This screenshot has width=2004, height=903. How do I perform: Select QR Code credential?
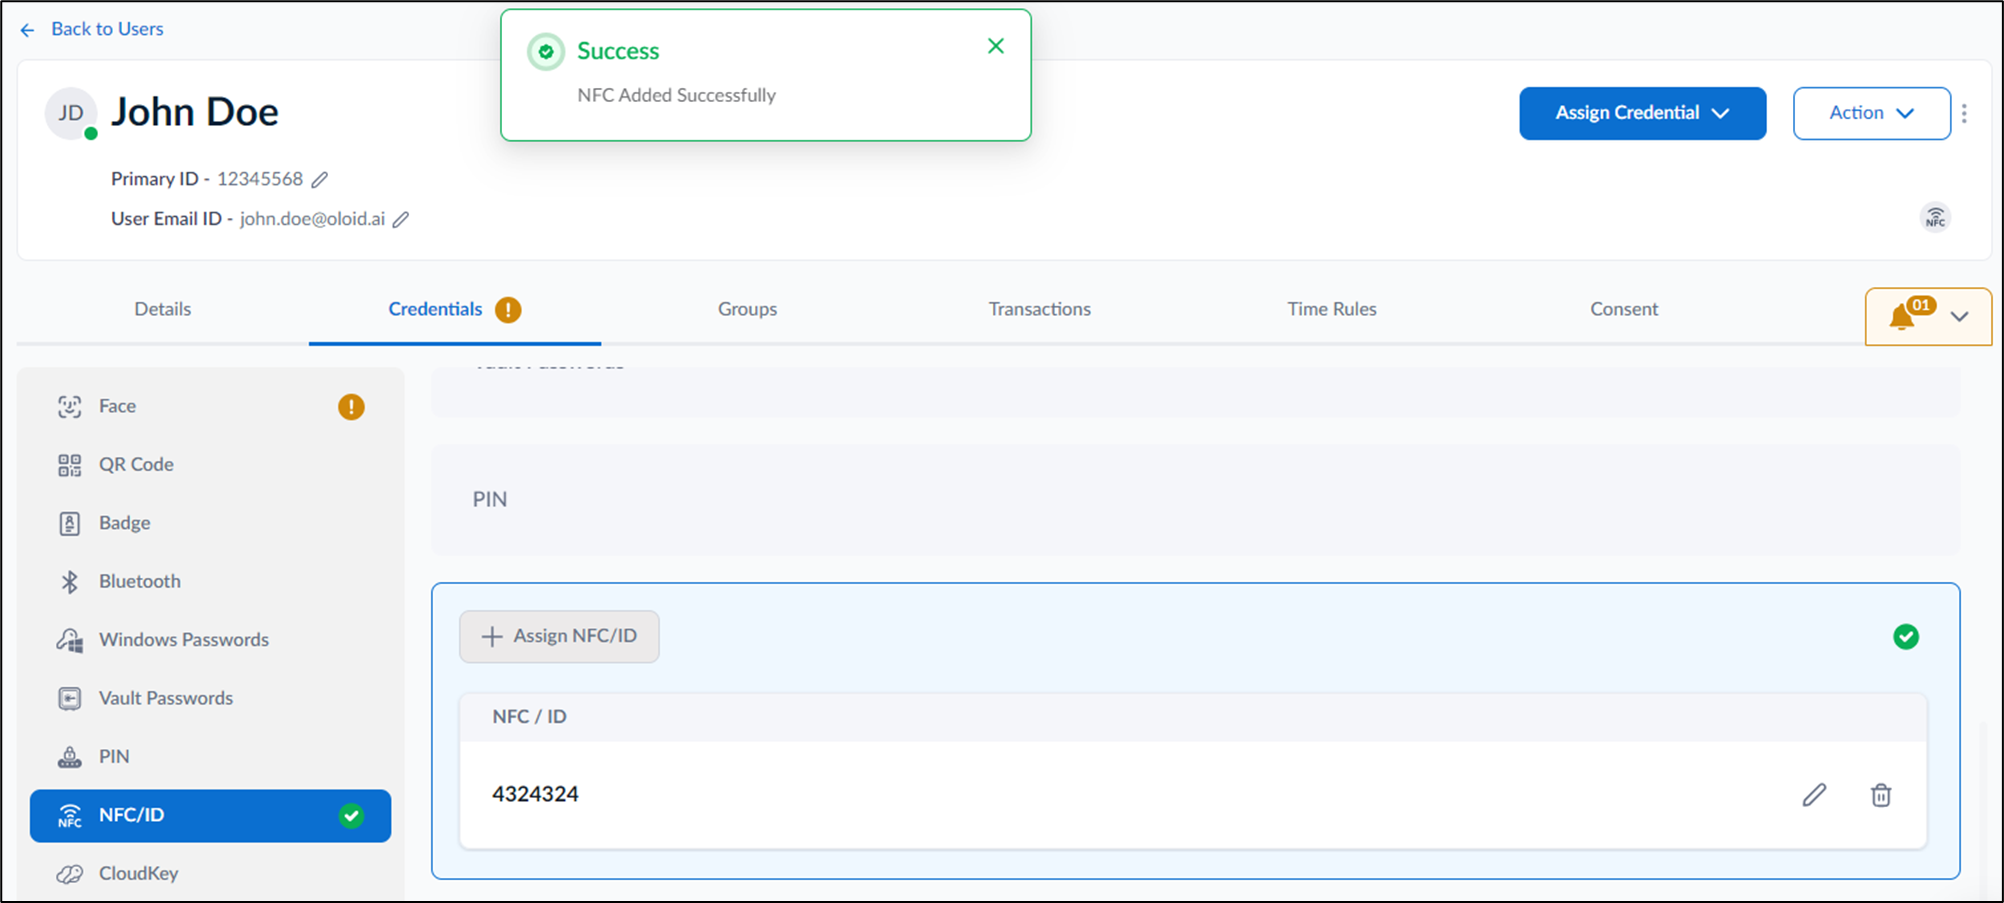click(211, 465)
